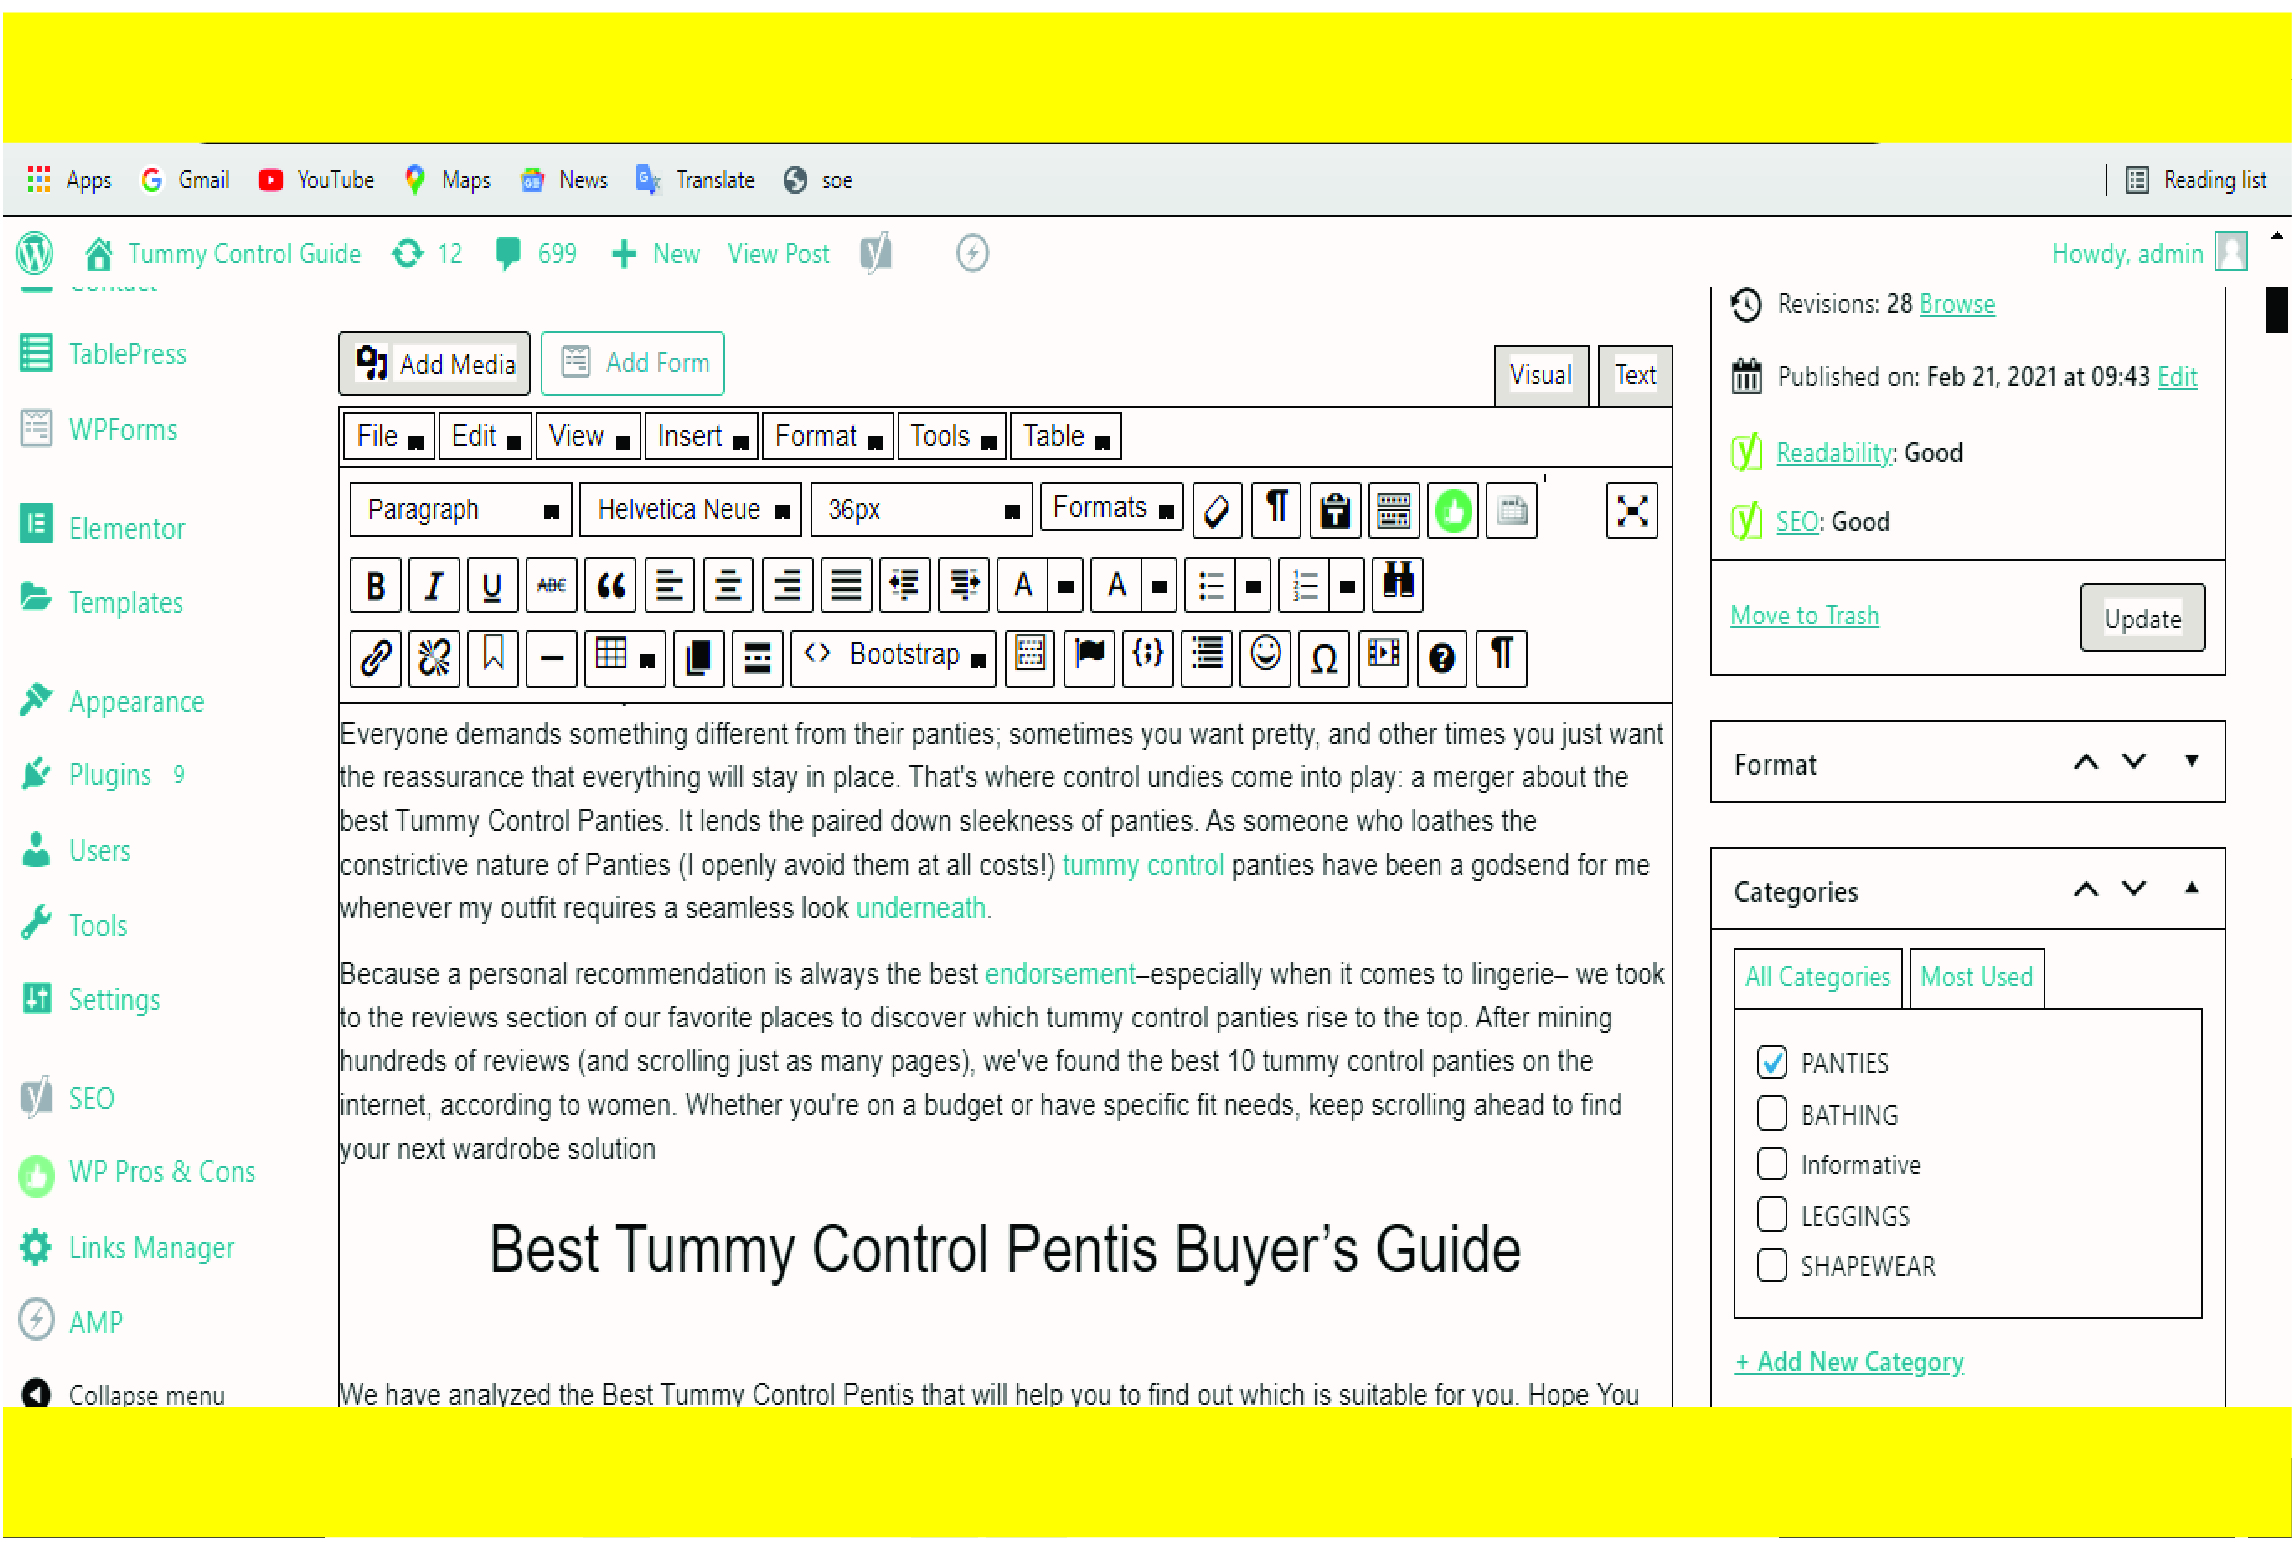Select the Bold formatting icon

tap(375, 585)
